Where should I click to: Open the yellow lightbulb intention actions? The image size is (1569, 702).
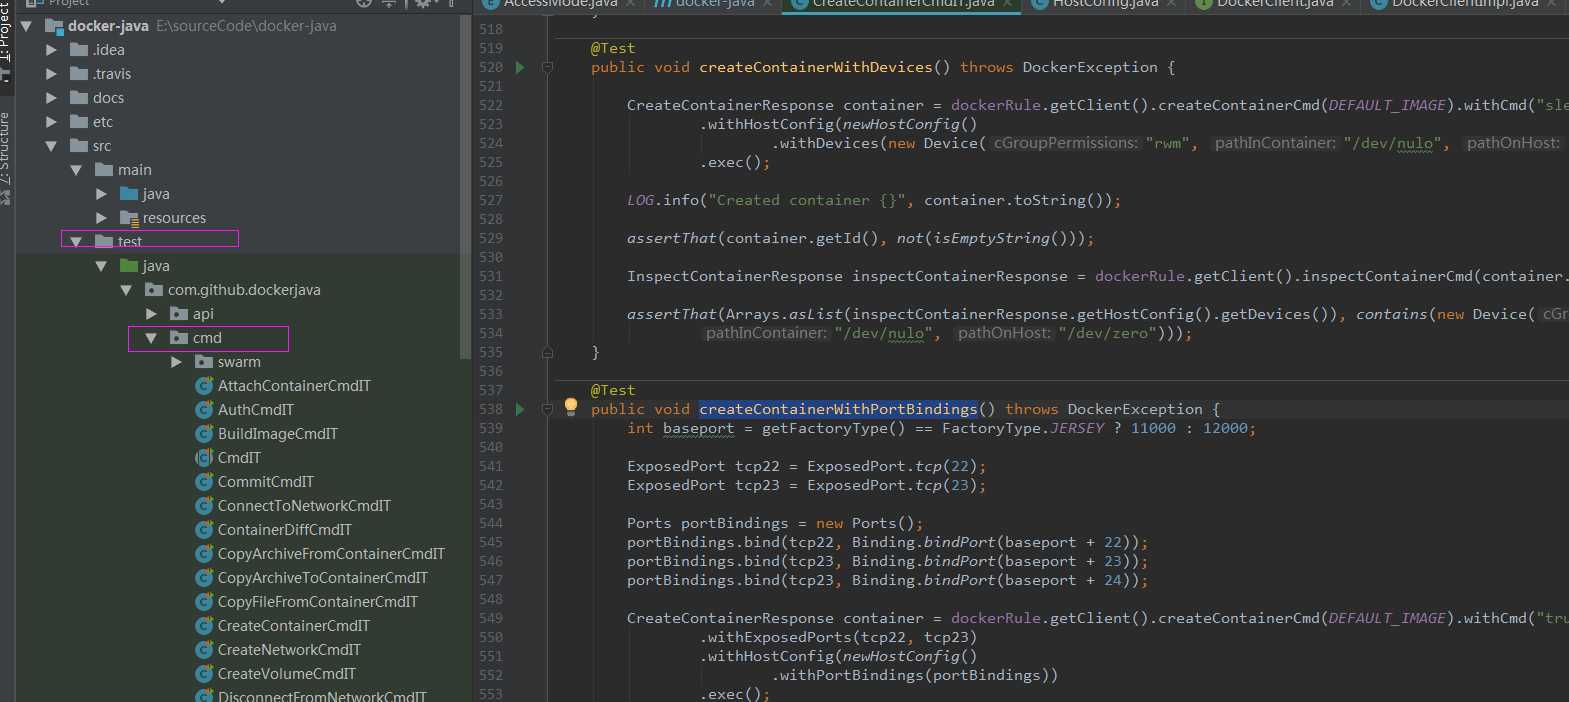(x=571, y=407)
